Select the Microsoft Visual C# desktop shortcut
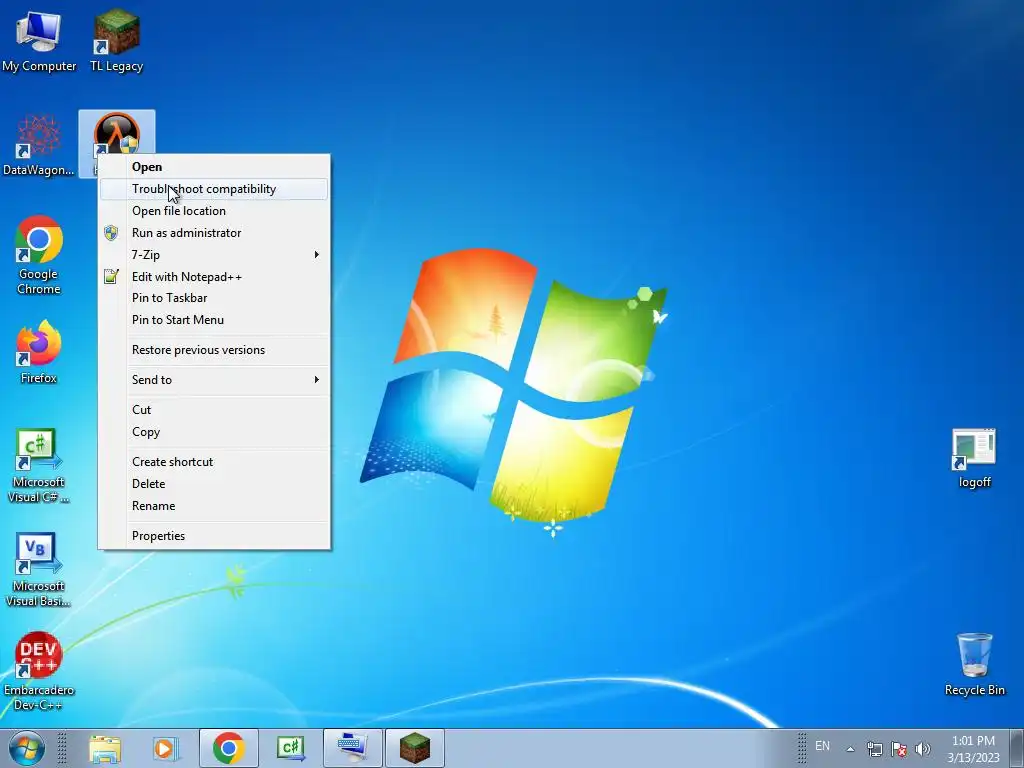 pos(39,466)
